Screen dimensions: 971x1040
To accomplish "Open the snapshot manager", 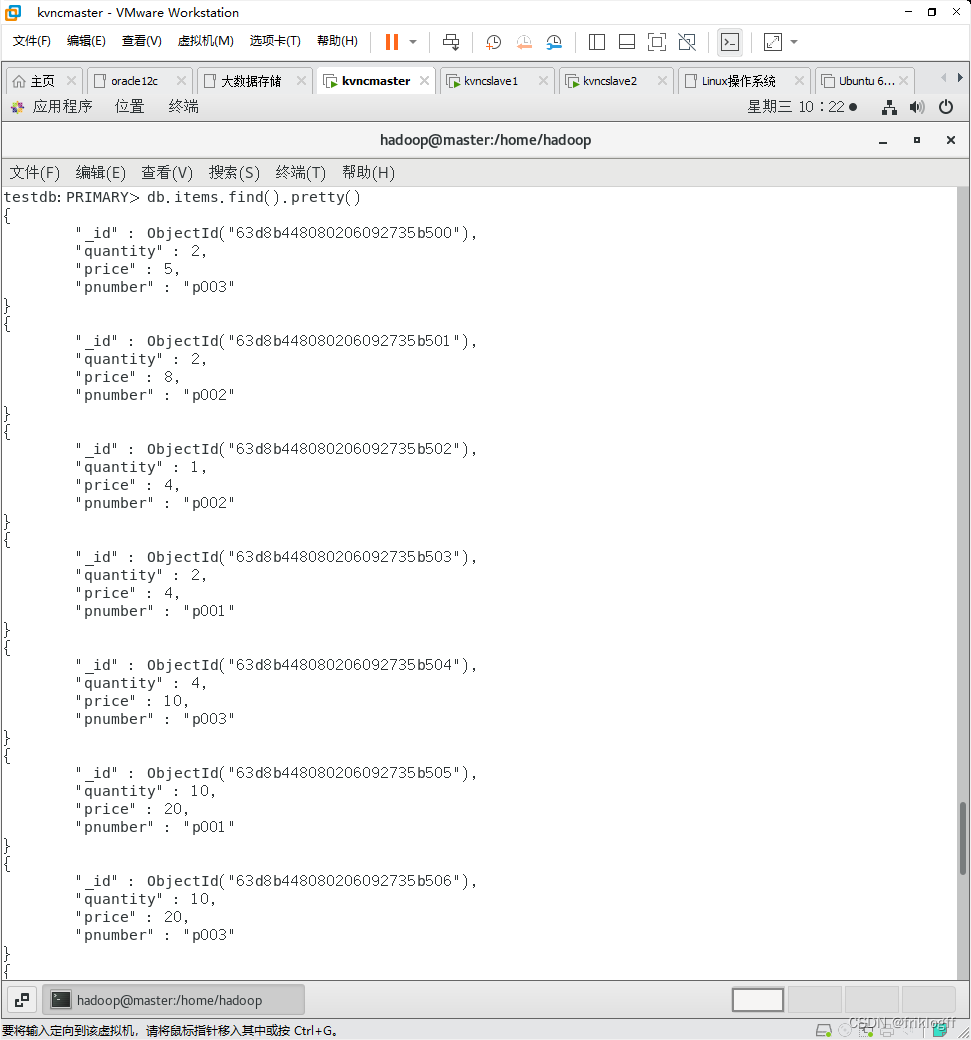I will 555,41.
